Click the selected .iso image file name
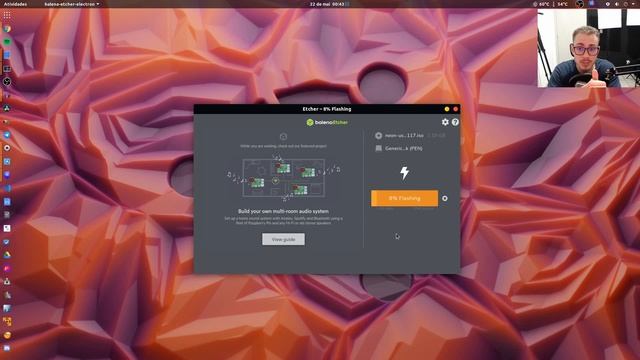 (x=404, y=135)
